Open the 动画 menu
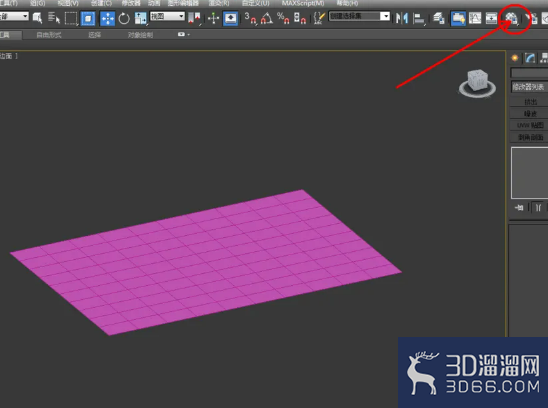 (154, 3)
